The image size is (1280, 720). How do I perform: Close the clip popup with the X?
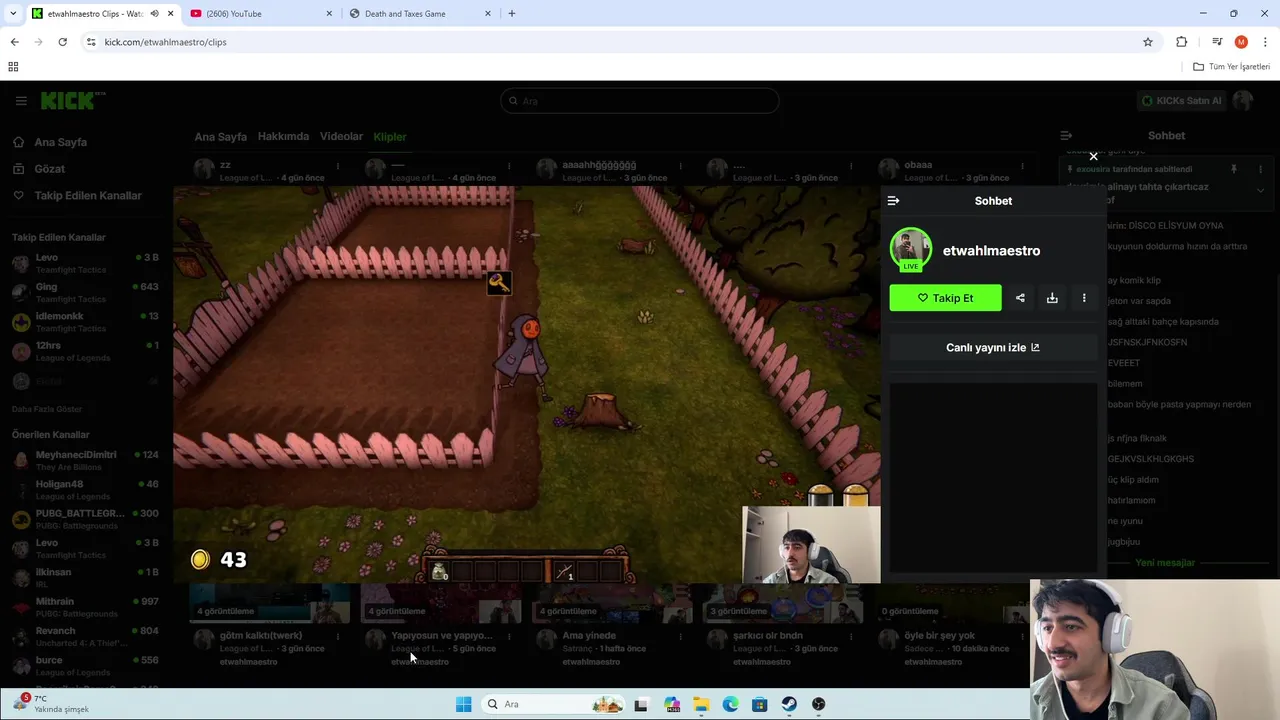click(1093, 156)
